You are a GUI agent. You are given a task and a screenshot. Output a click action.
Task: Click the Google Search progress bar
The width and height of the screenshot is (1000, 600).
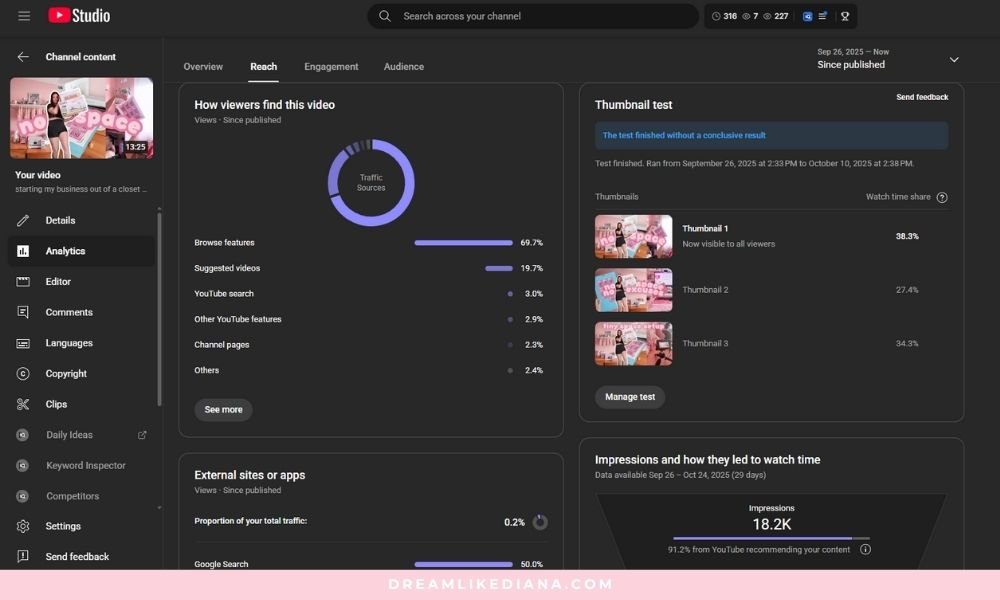pos(464,564)
